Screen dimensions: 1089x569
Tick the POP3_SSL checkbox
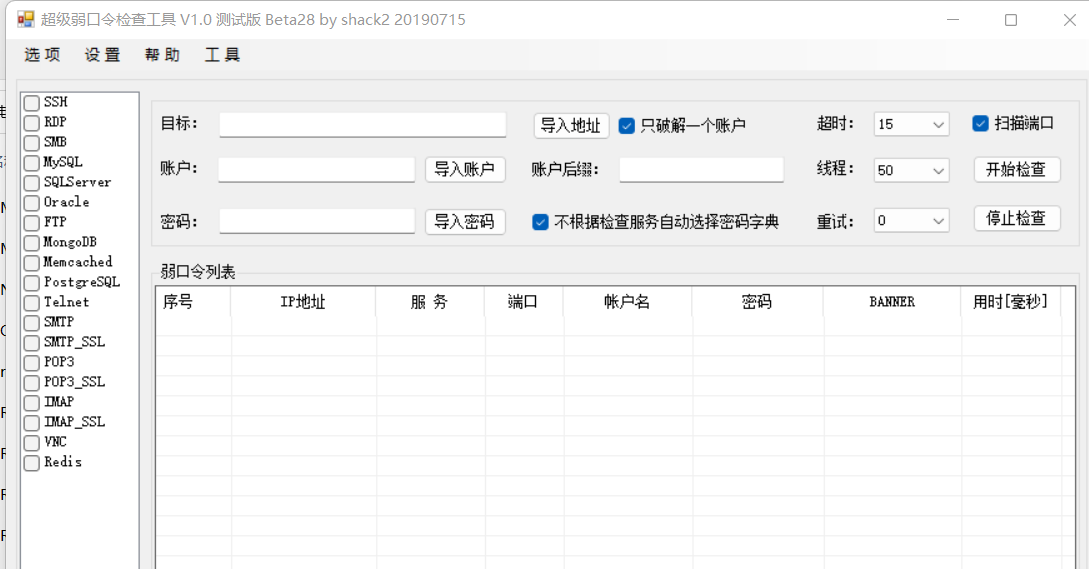pyautogui.click(x=31, y=383)
